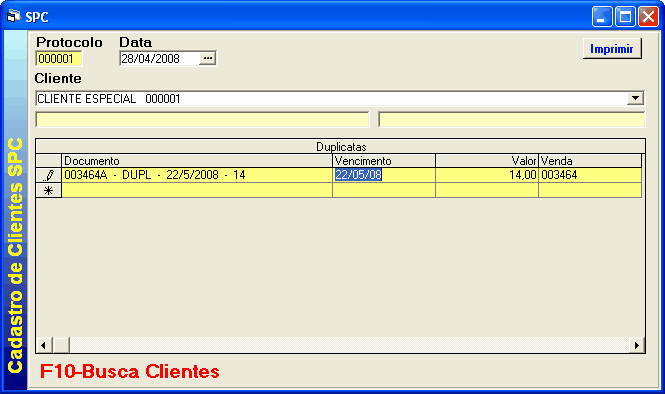Click the CLIENTE ESPECIAL 000001 combo box

click(340, 98)
